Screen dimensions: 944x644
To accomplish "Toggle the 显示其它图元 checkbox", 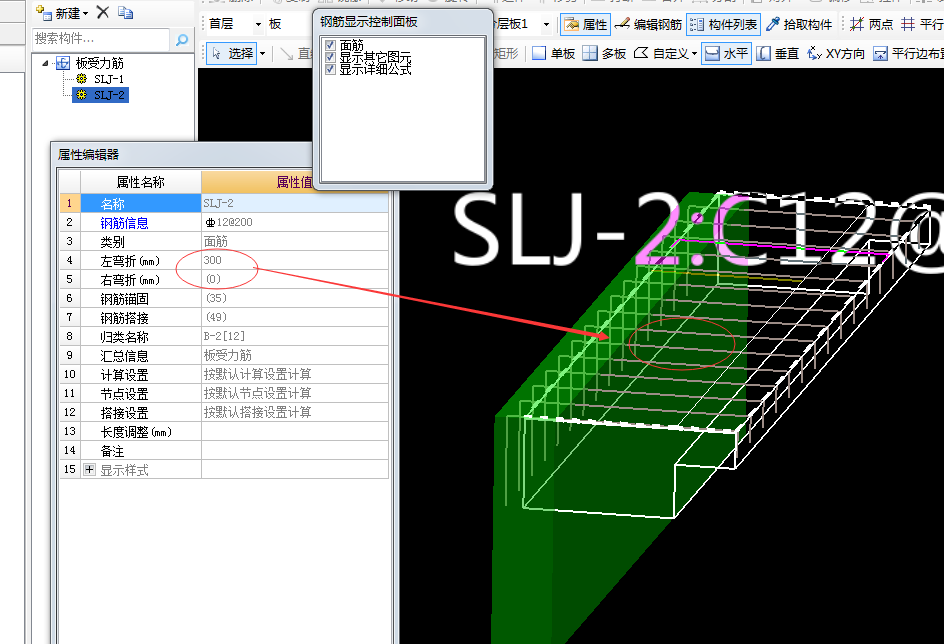I will click(330, 57).
